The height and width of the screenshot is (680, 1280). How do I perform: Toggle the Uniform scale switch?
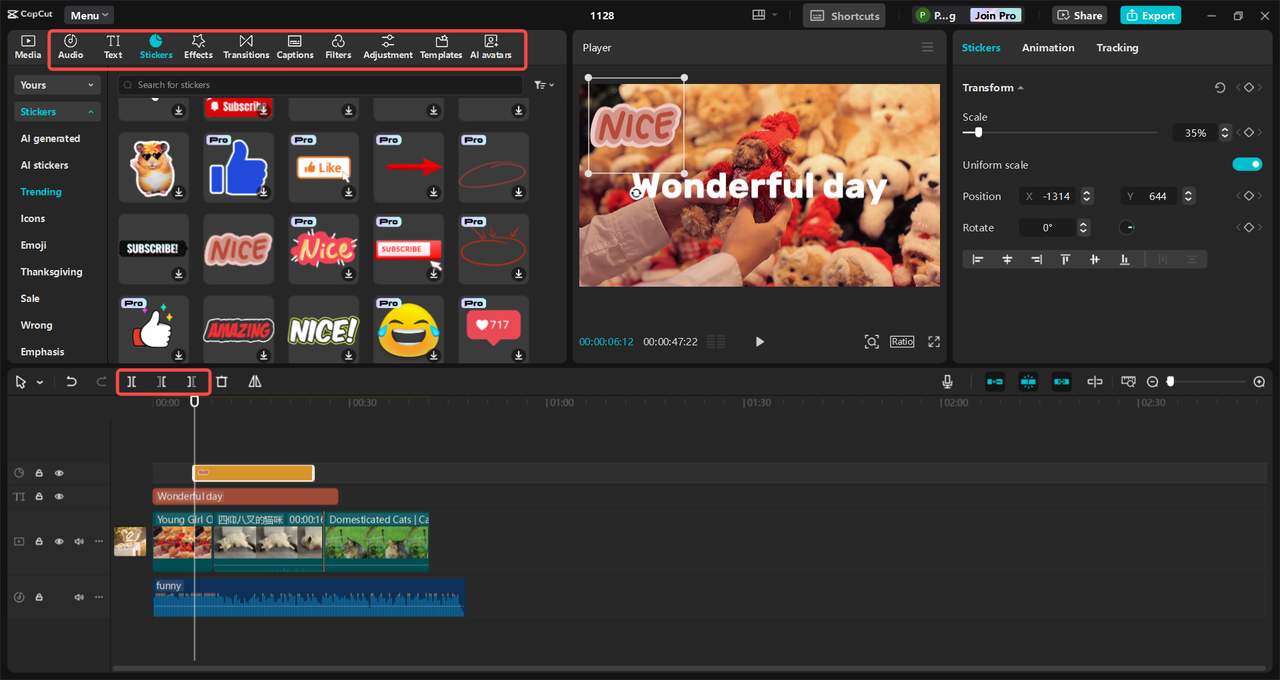[1247, 165]
